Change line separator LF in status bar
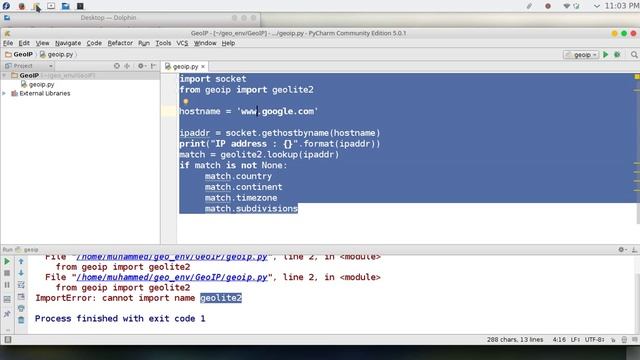640x360 pixels. pyautogui.click(x=576, y=340)
